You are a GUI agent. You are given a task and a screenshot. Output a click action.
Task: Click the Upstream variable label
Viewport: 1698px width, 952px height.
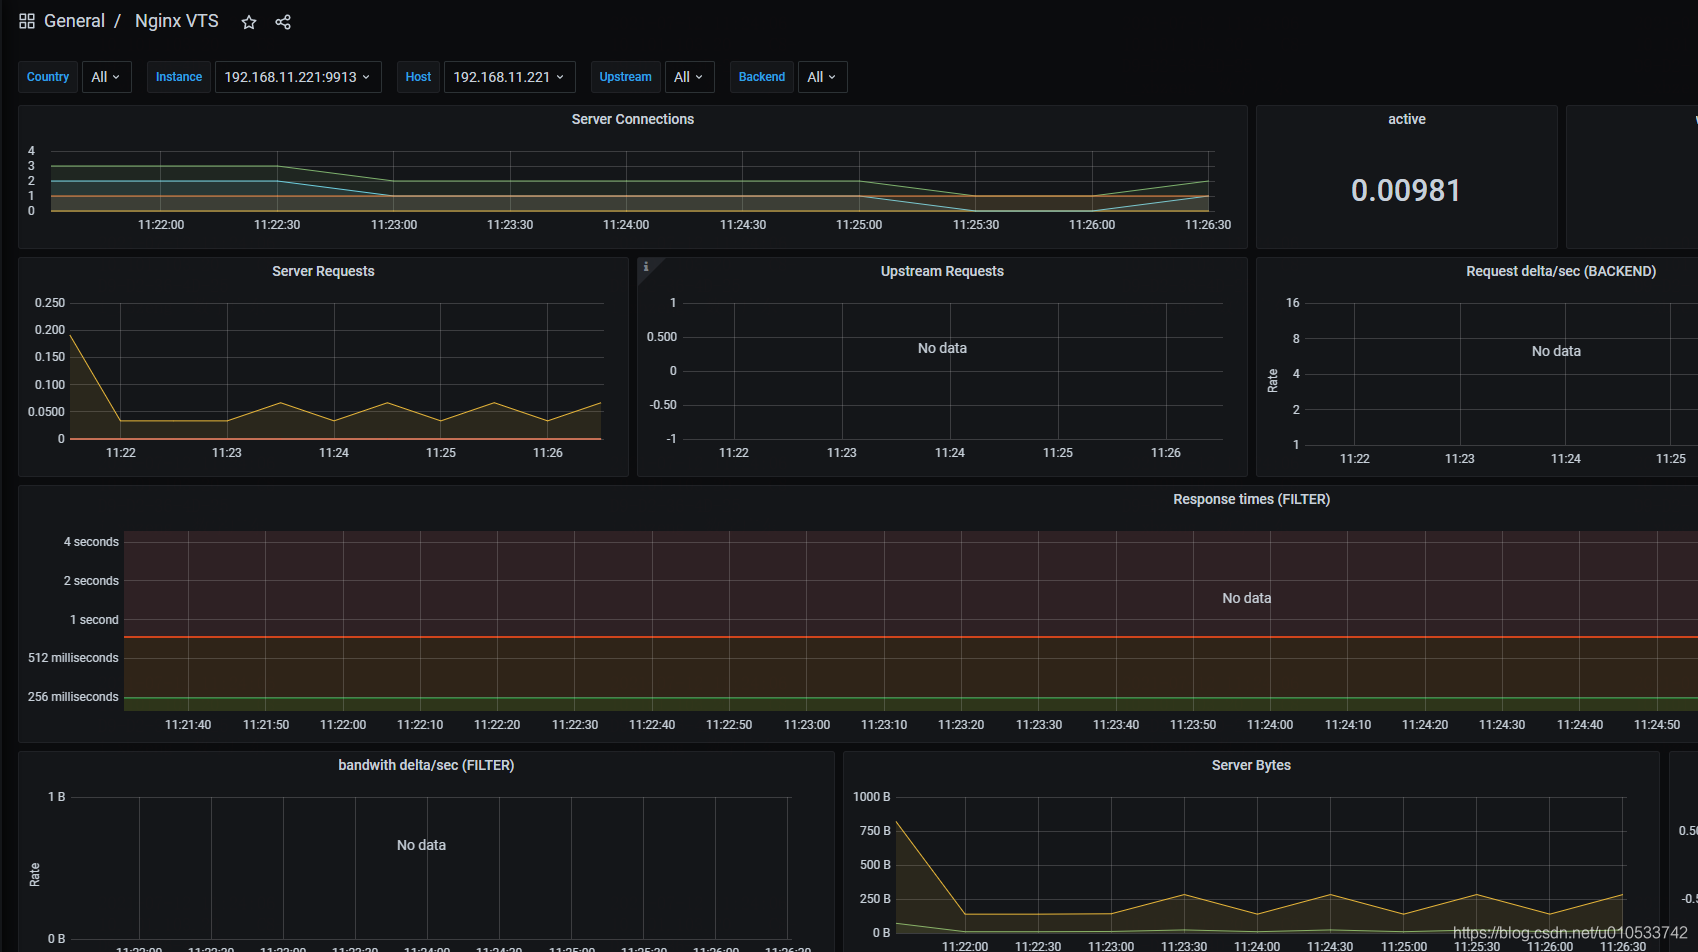click(625, 77)
